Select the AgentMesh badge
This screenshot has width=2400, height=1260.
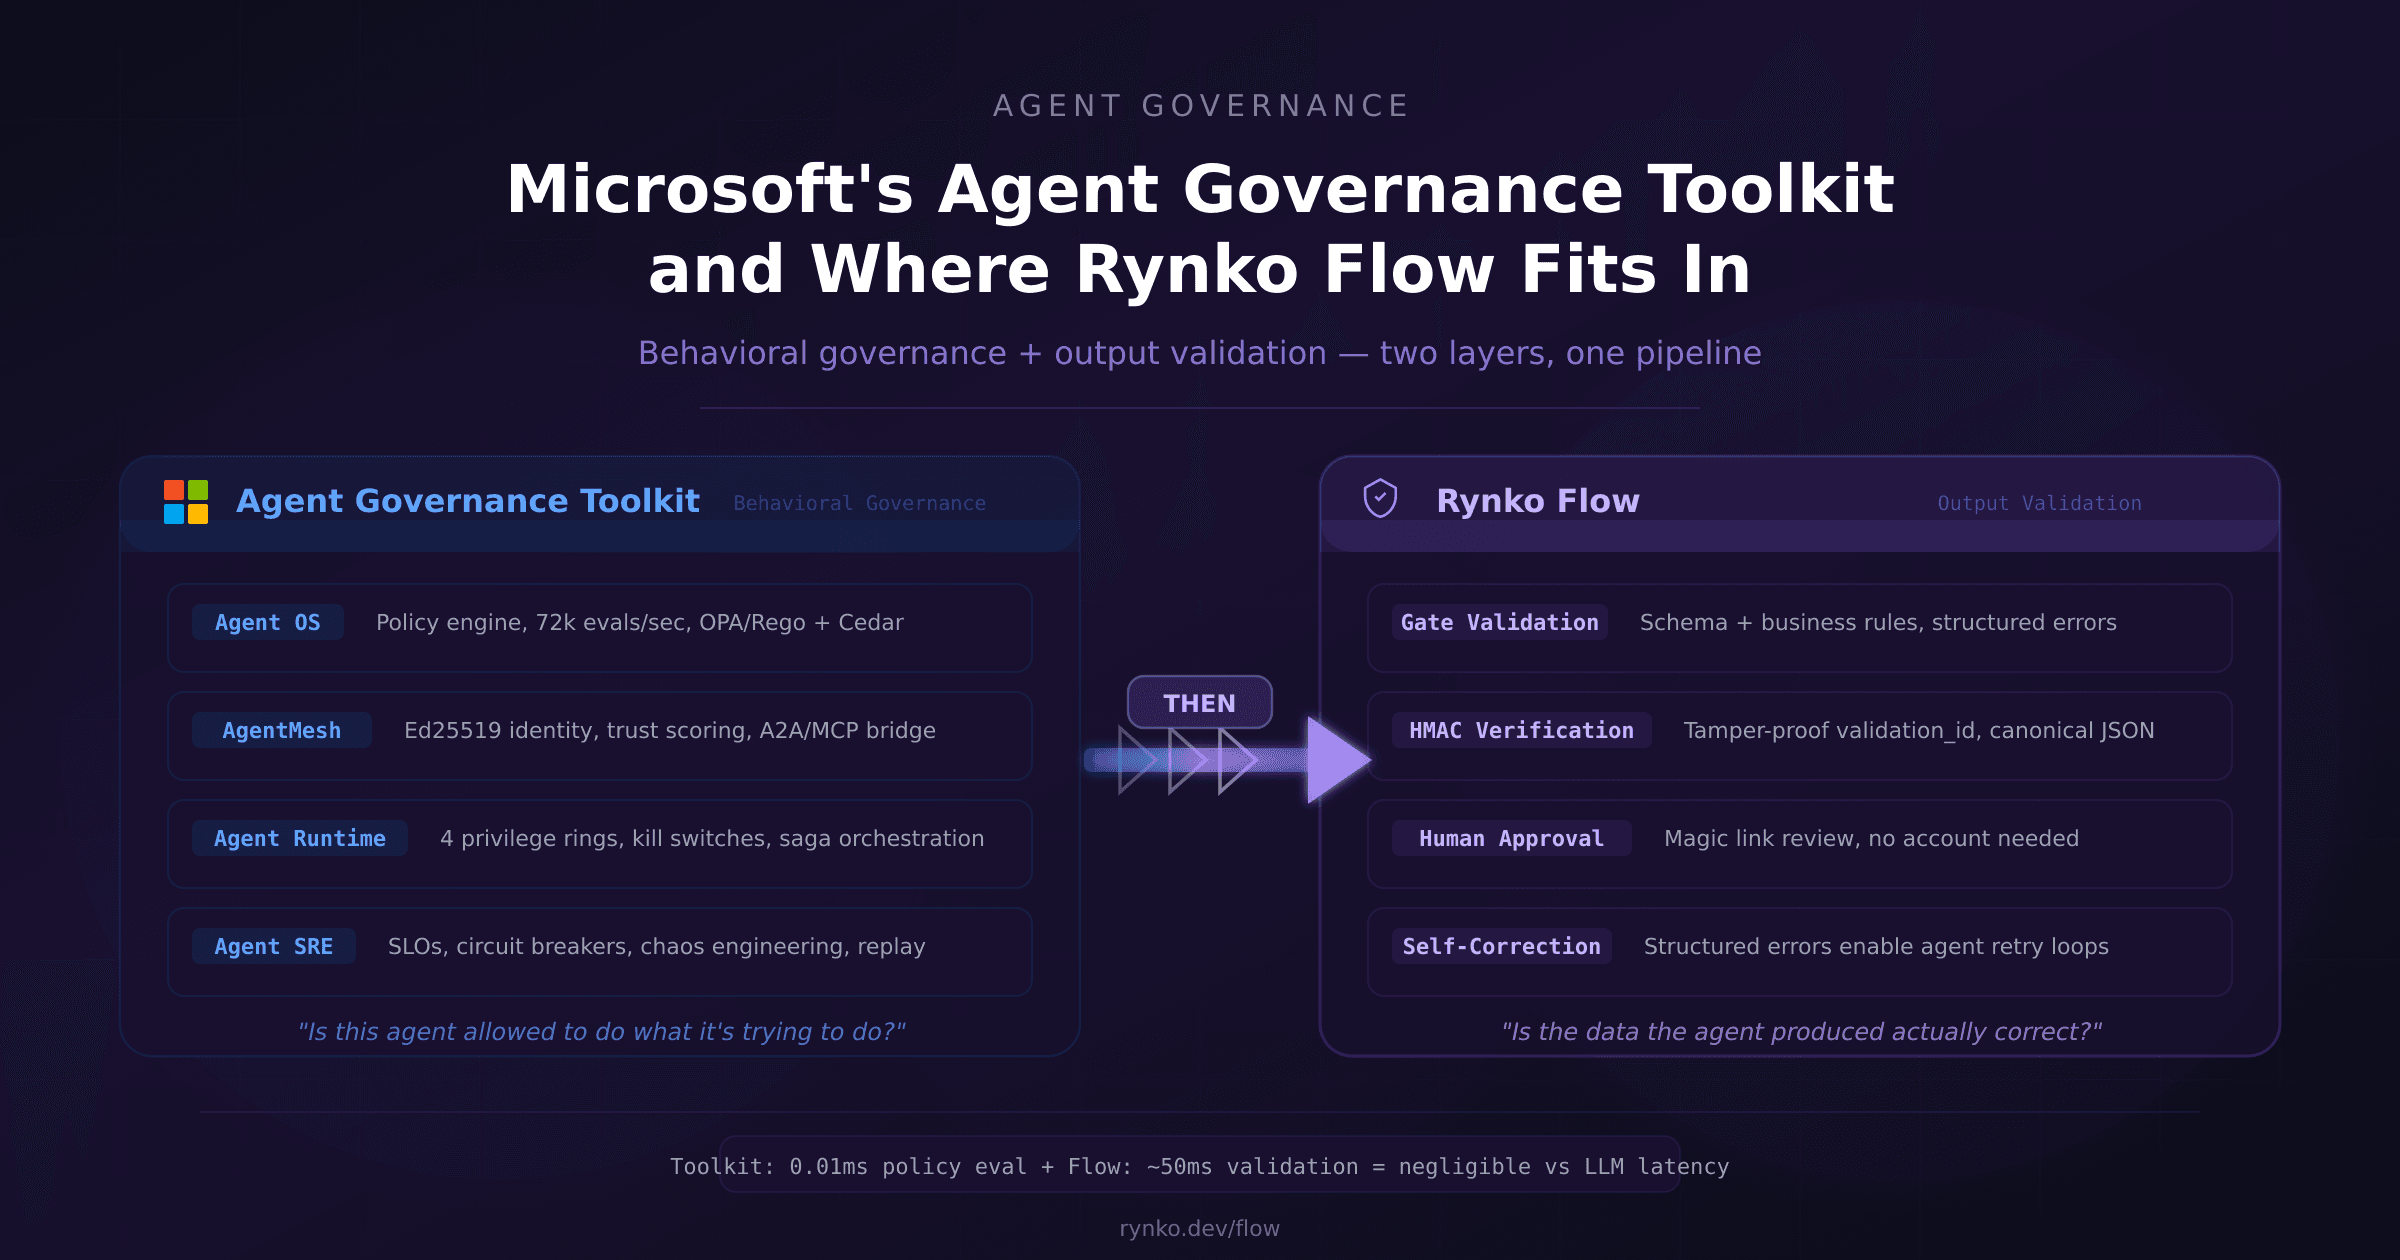(x=281, y=730)
